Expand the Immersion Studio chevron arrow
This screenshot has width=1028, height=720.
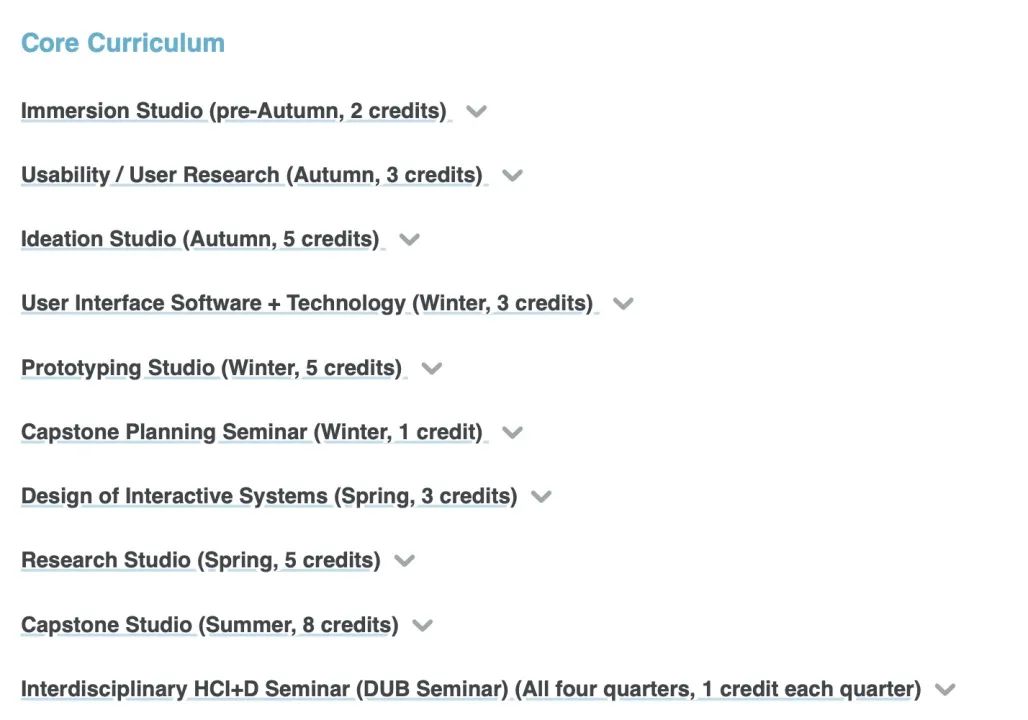point(476,111)
